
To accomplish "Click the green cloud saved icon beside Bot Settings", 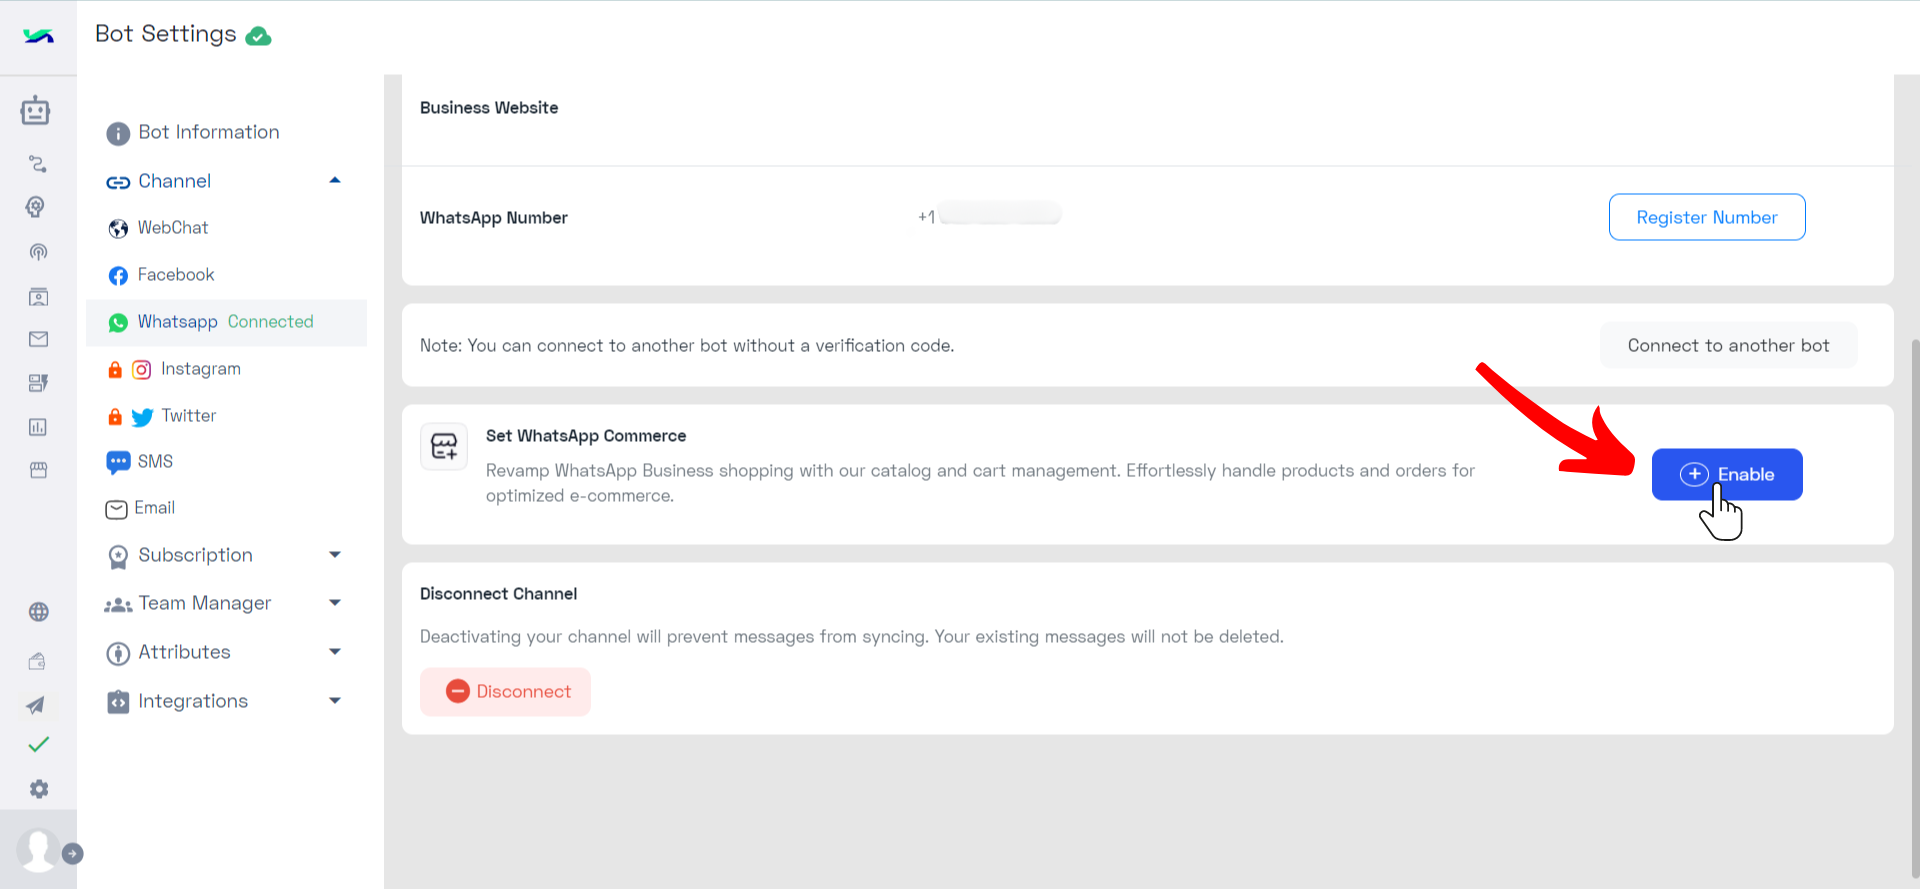I will [258, 36].
